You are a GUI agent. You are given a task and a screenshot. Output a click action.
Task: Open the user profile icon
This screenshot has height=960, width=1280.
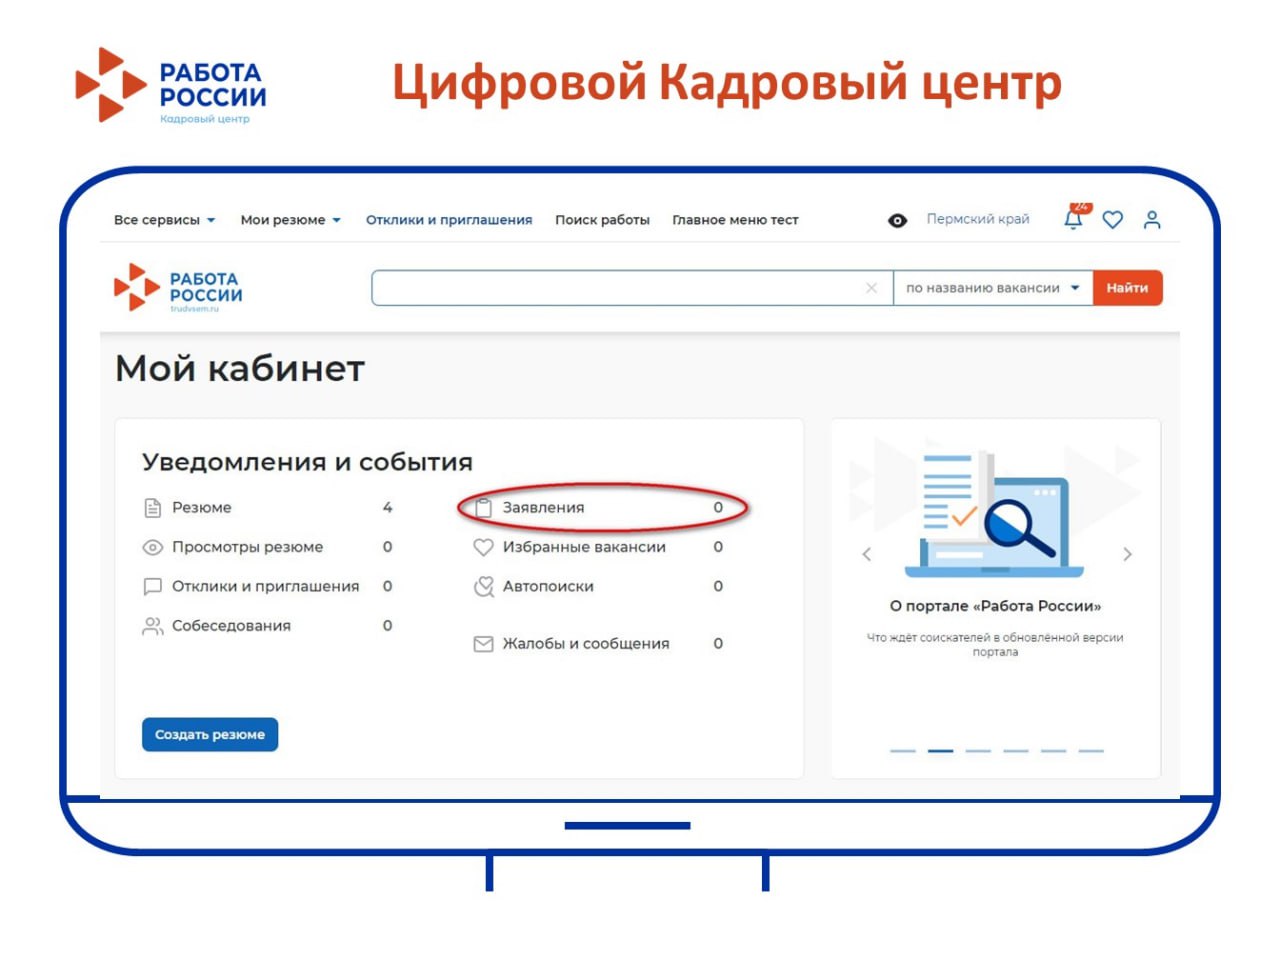[1152, 219]
